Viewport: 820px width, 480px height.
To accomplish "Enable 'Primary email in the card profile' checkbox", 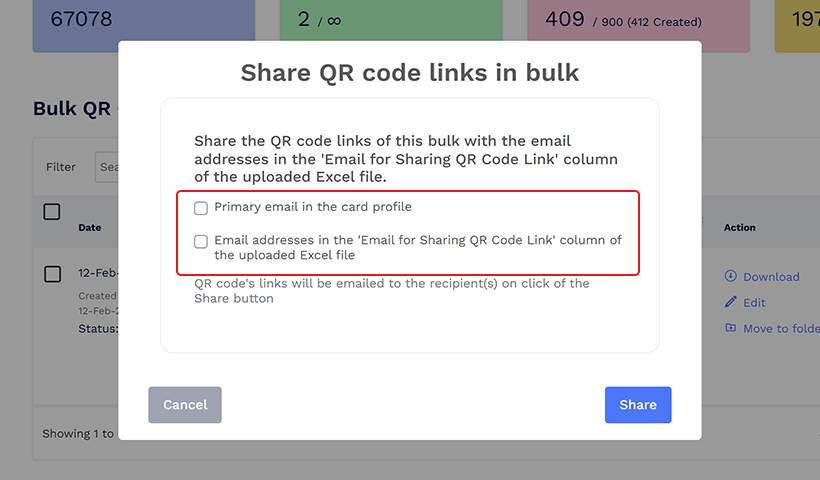I will point(201,208).
